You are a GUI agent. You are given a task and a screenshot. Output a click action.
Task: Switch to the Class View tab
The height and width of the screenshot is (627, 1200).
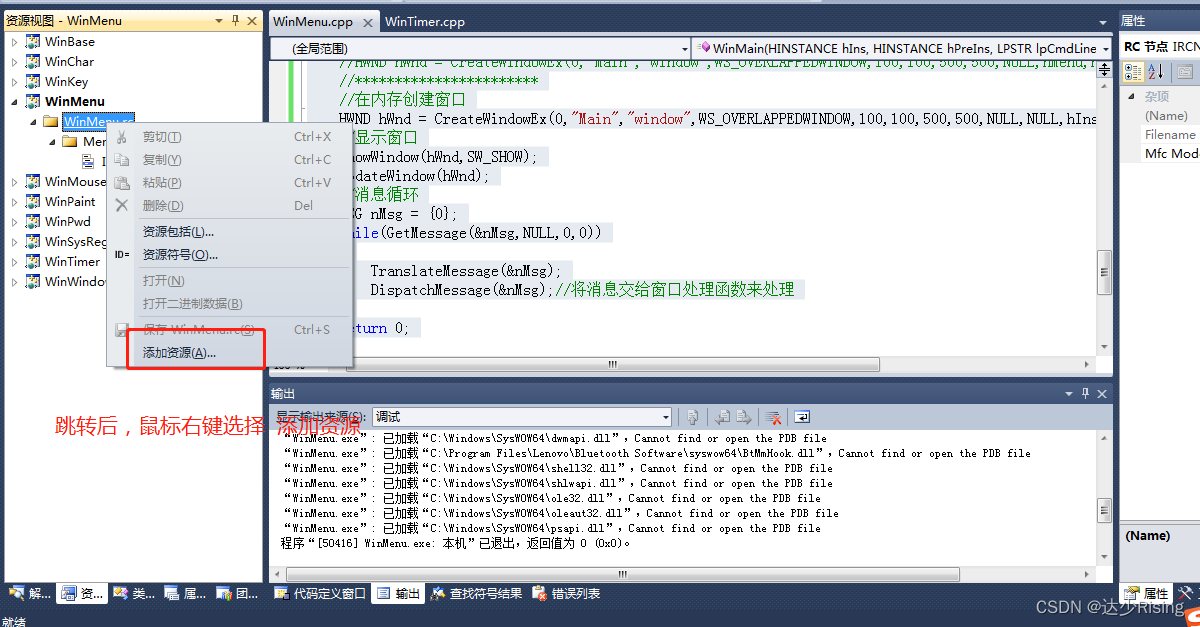coord(133,594)
